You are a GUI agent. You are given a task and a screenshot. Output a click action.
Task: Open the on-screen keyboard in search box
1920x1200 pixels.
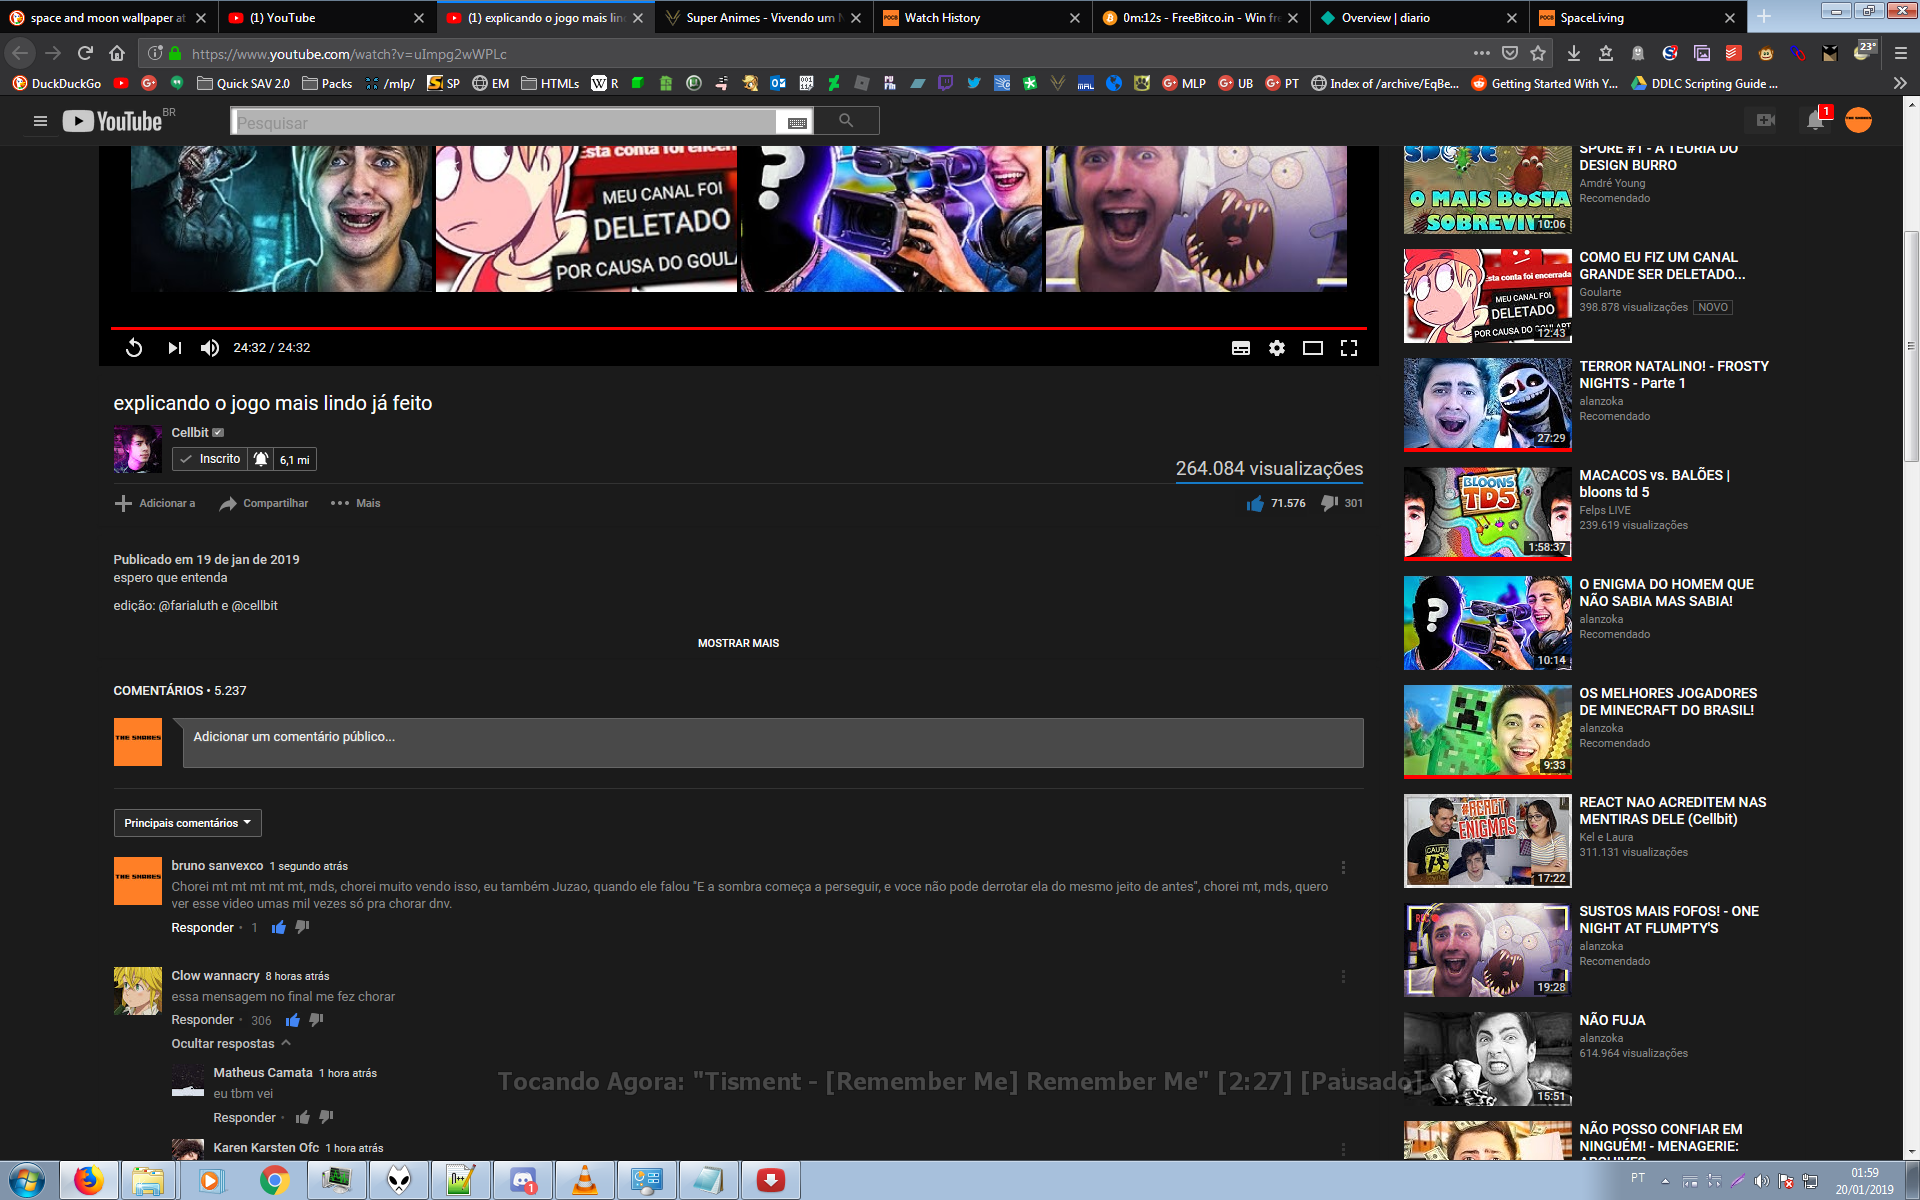coord(797,122)
